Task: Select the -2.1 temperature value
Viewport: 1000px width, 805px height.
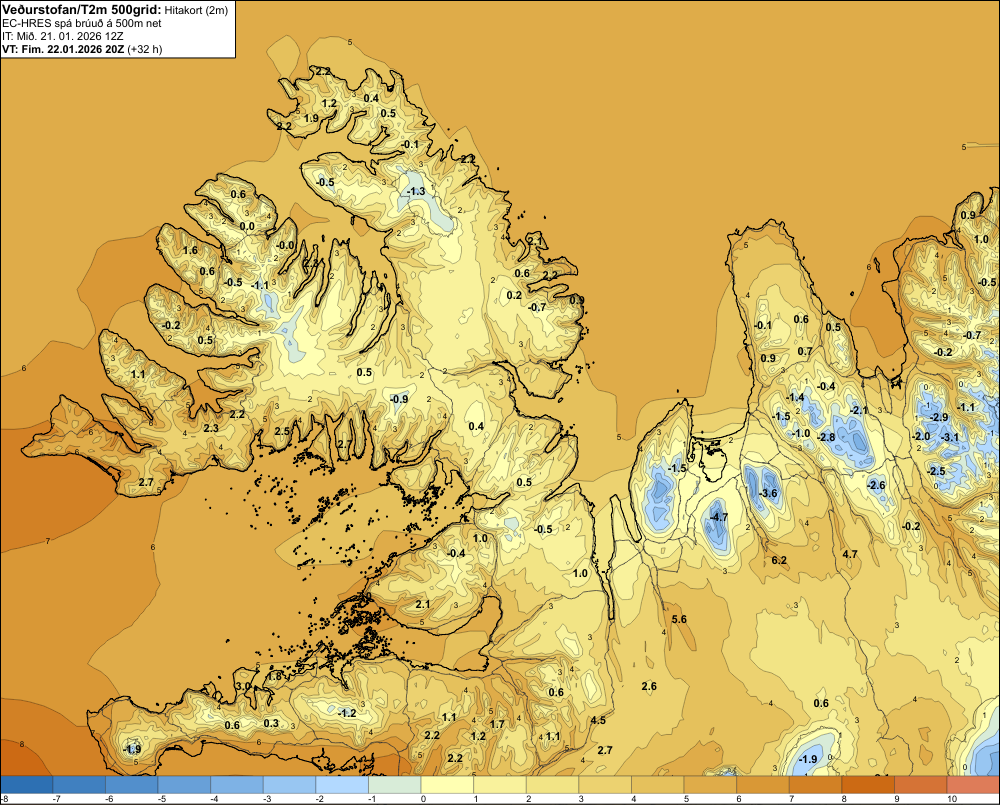Action: point(859,410)
